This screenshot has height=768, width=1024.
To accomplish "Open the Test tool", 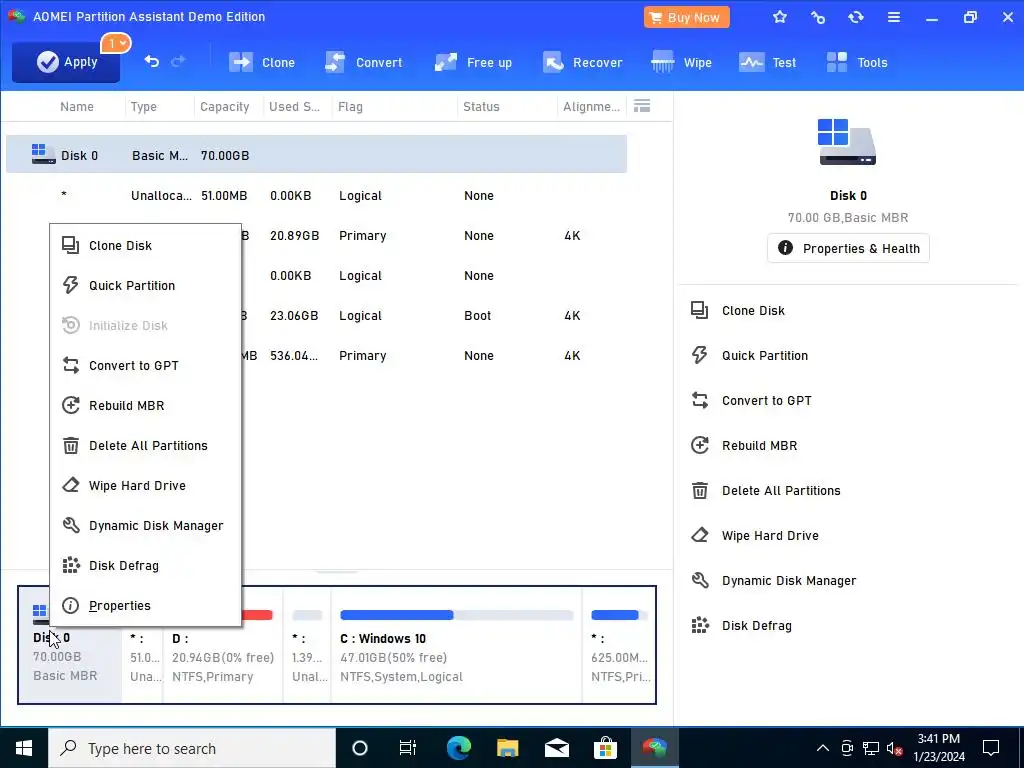I will point(767,63).
